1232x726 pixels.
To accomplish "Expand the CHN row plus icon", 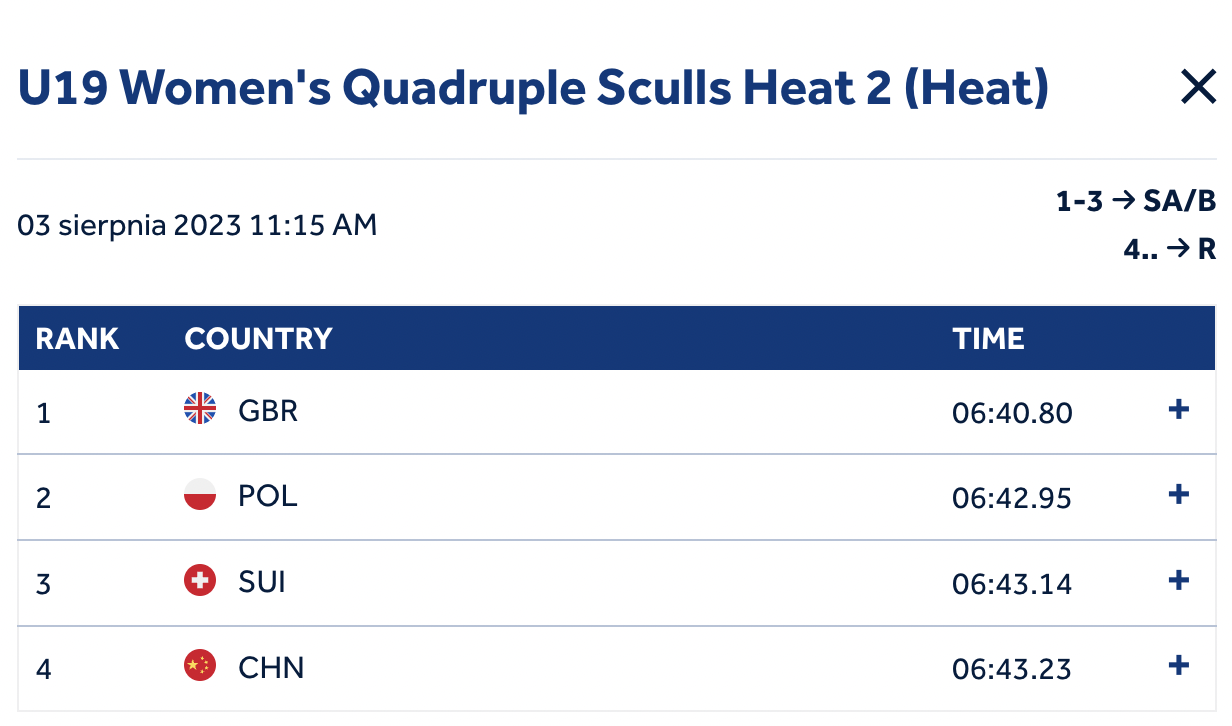I will [1179, 665].
